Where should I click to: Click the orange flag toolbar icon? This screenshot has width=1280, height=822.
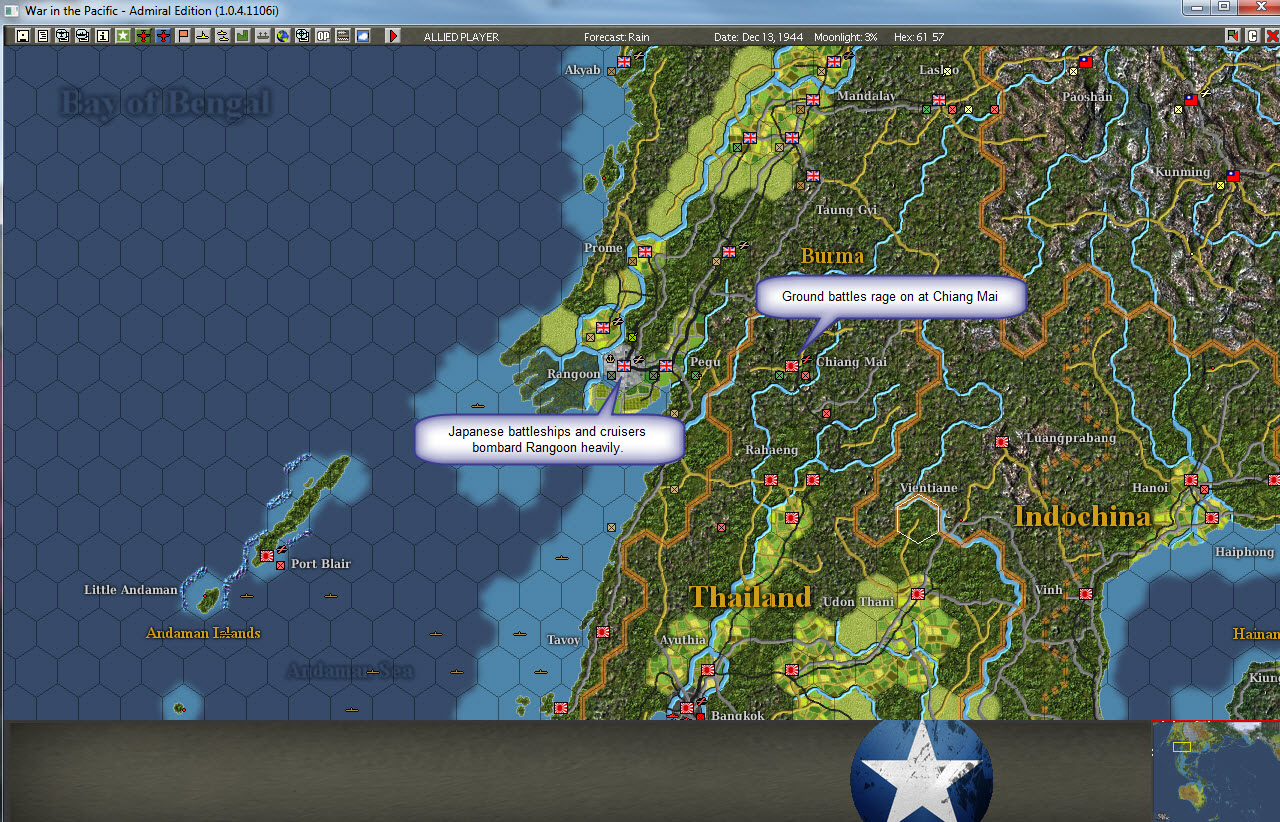coord(183,36)
